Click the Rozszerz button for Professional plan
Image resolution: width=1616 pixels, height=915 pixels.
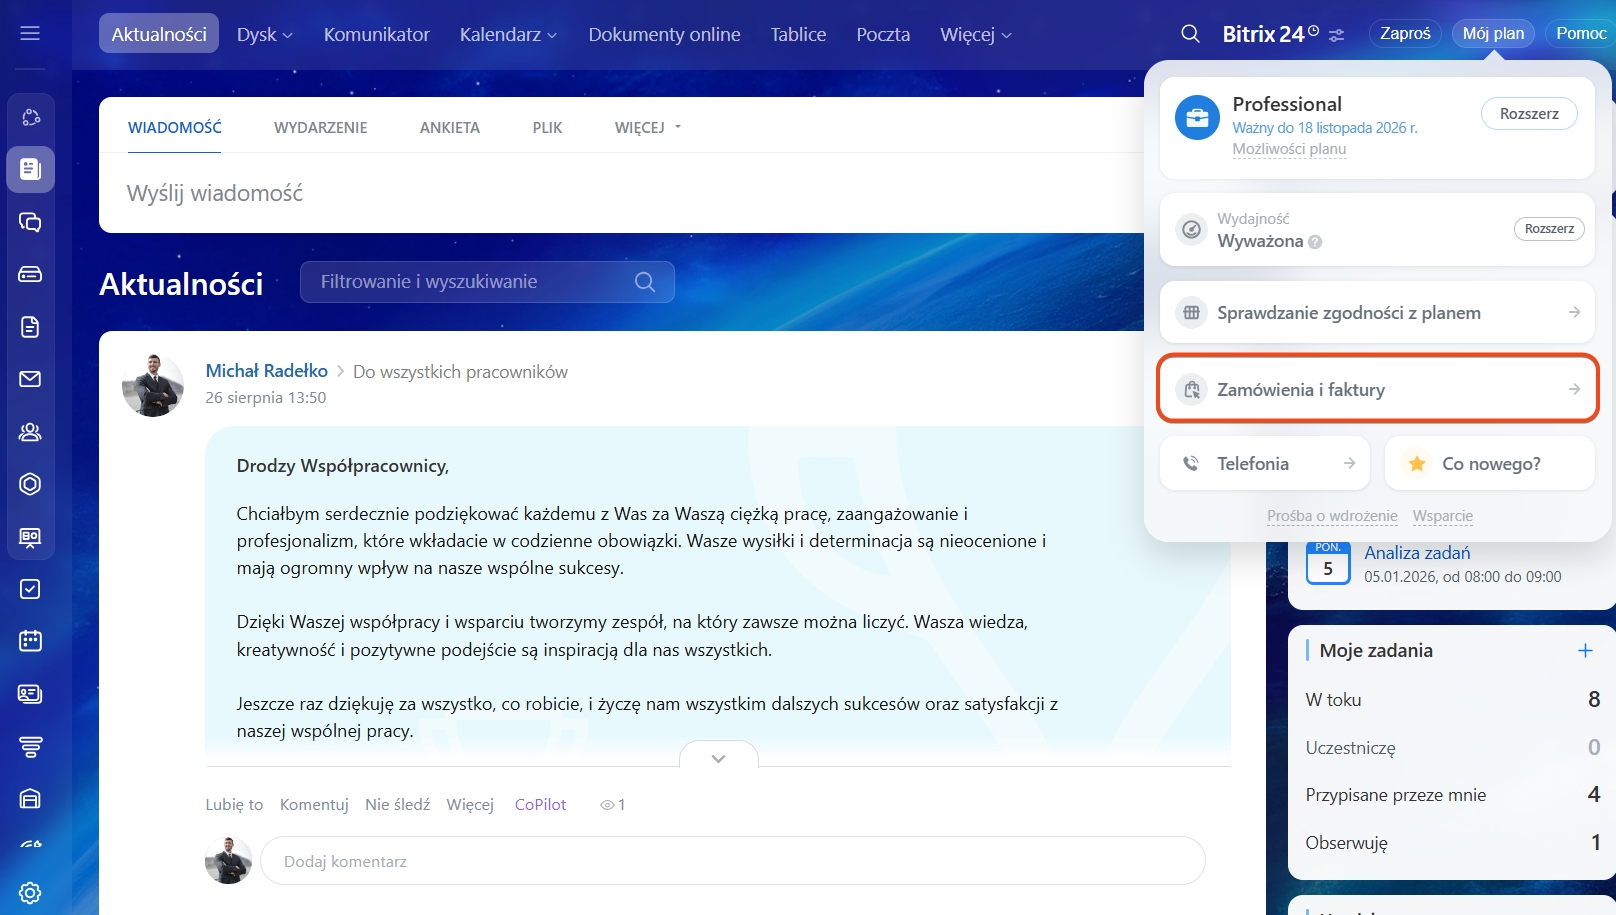(1528, 114)
